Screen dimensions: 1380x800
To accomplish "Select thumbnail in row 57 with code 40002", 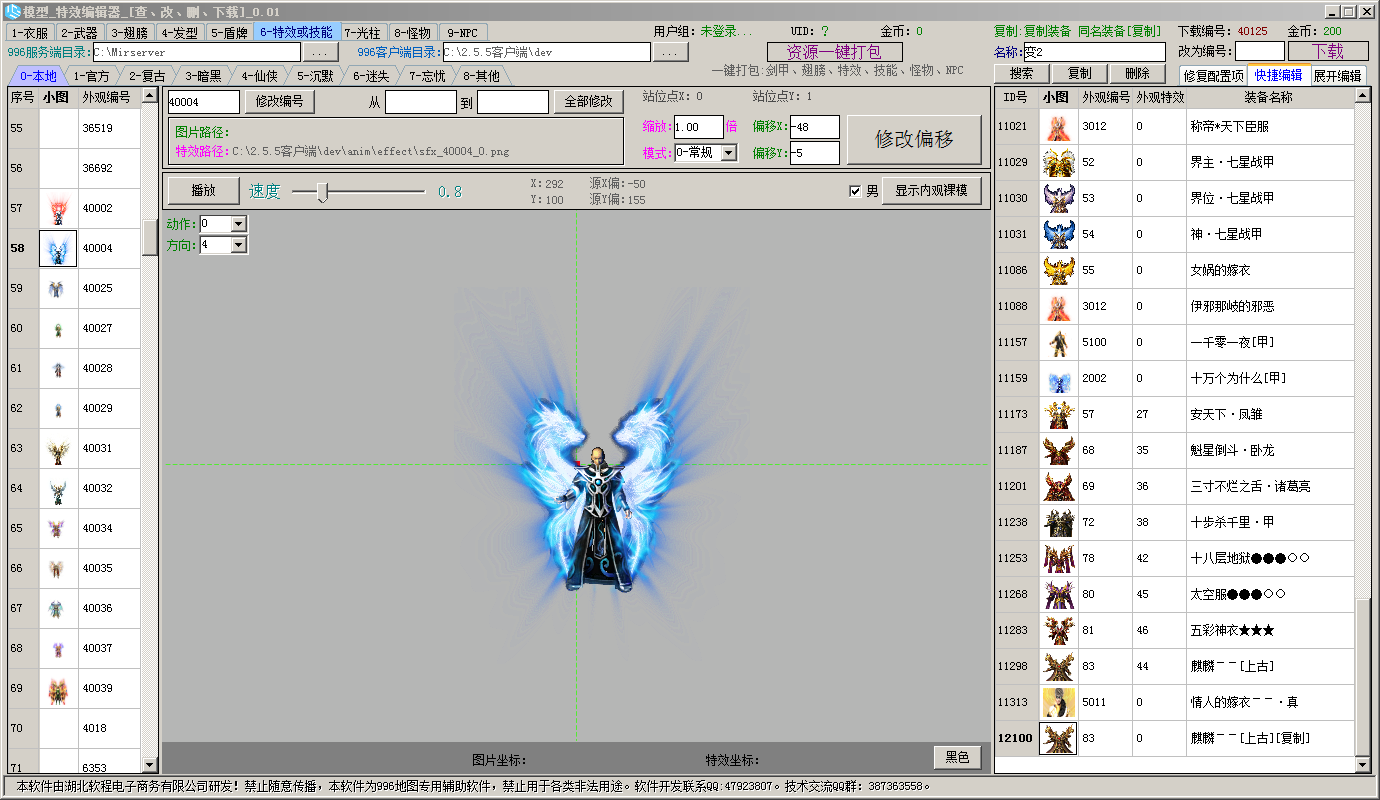I will (x=58, y=208).
